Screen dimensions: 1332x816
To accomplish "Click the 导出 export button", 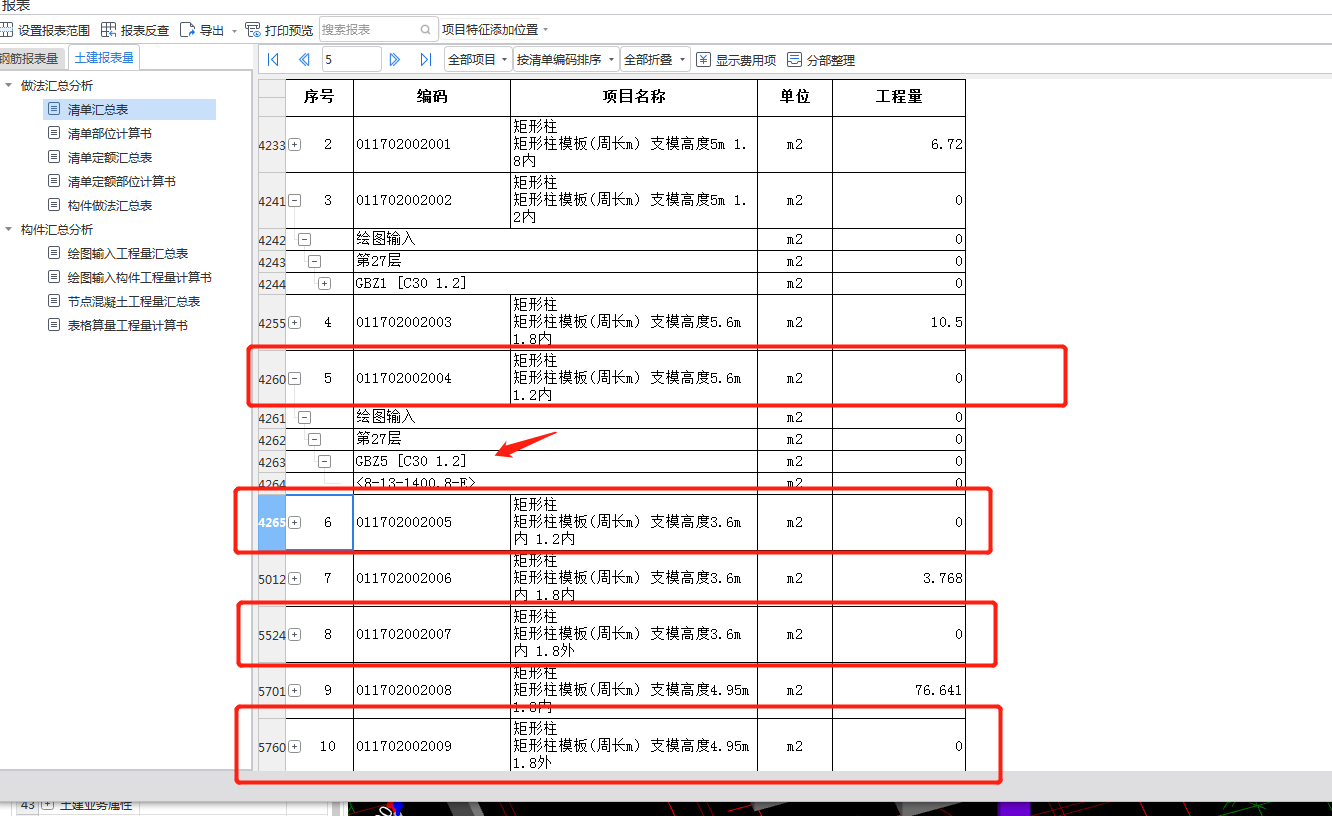I will click(202, 30).
